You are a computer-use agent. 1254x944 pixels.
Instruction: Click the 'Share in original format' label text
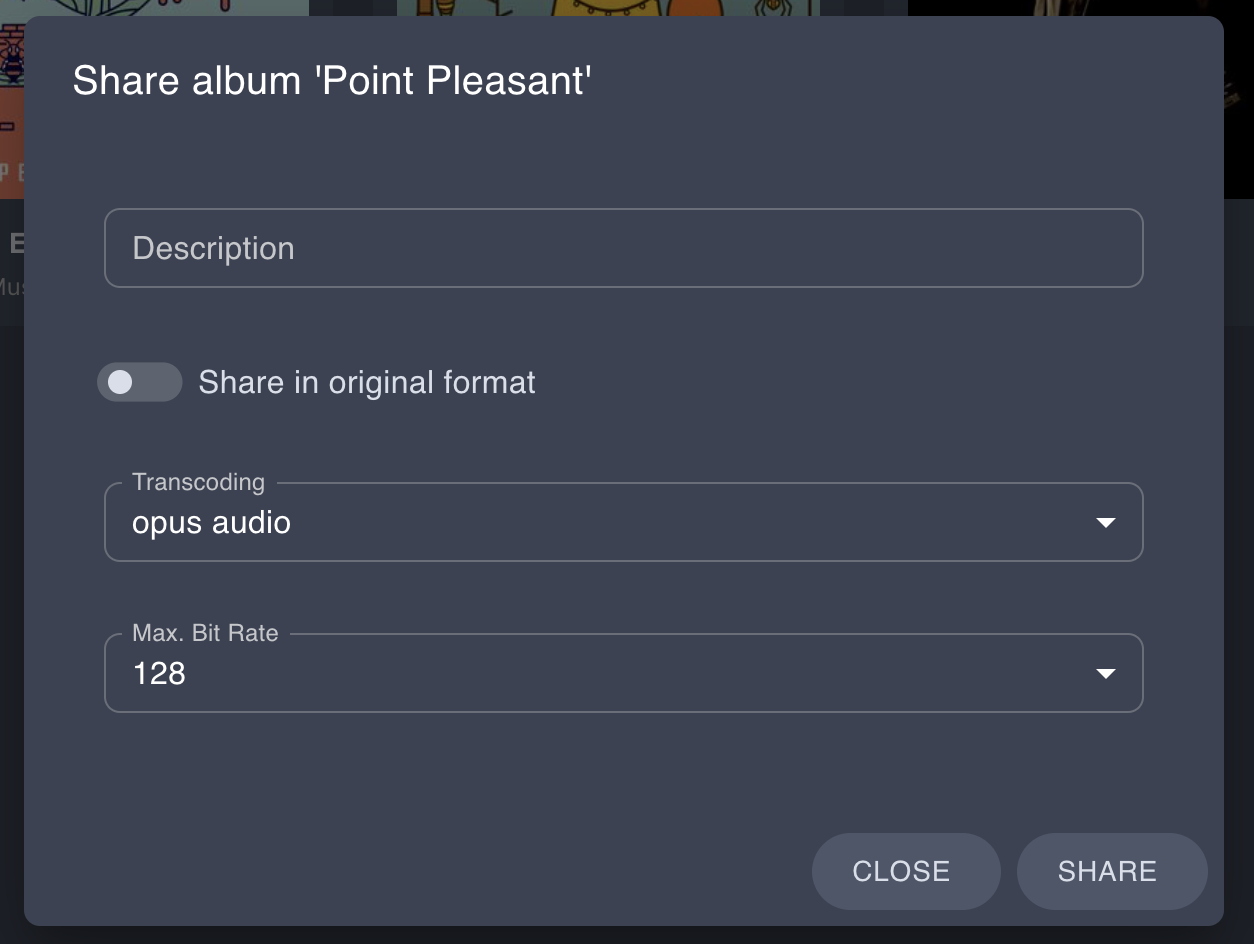367,382
